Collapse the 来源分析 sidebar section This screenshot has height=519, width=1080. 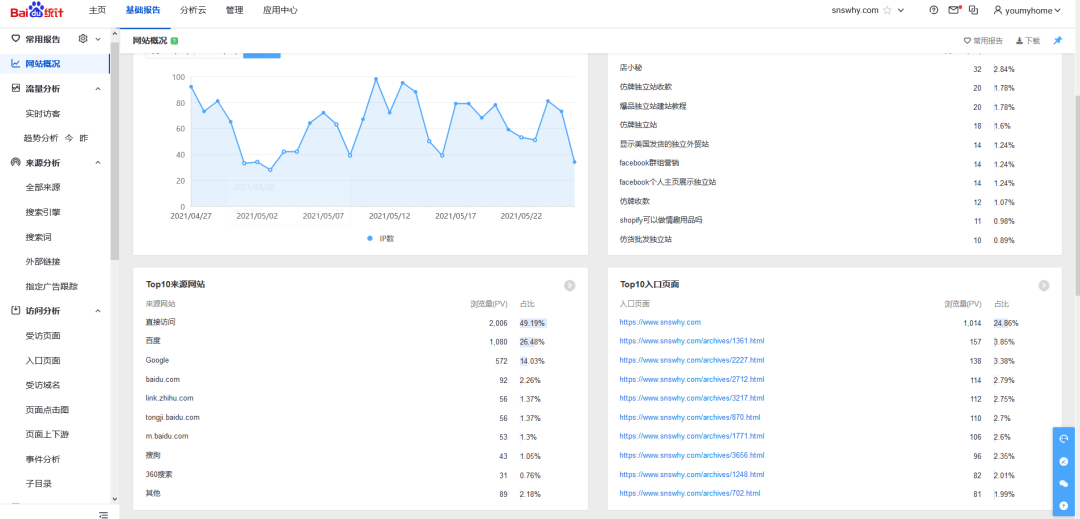[x=97, y=163]
